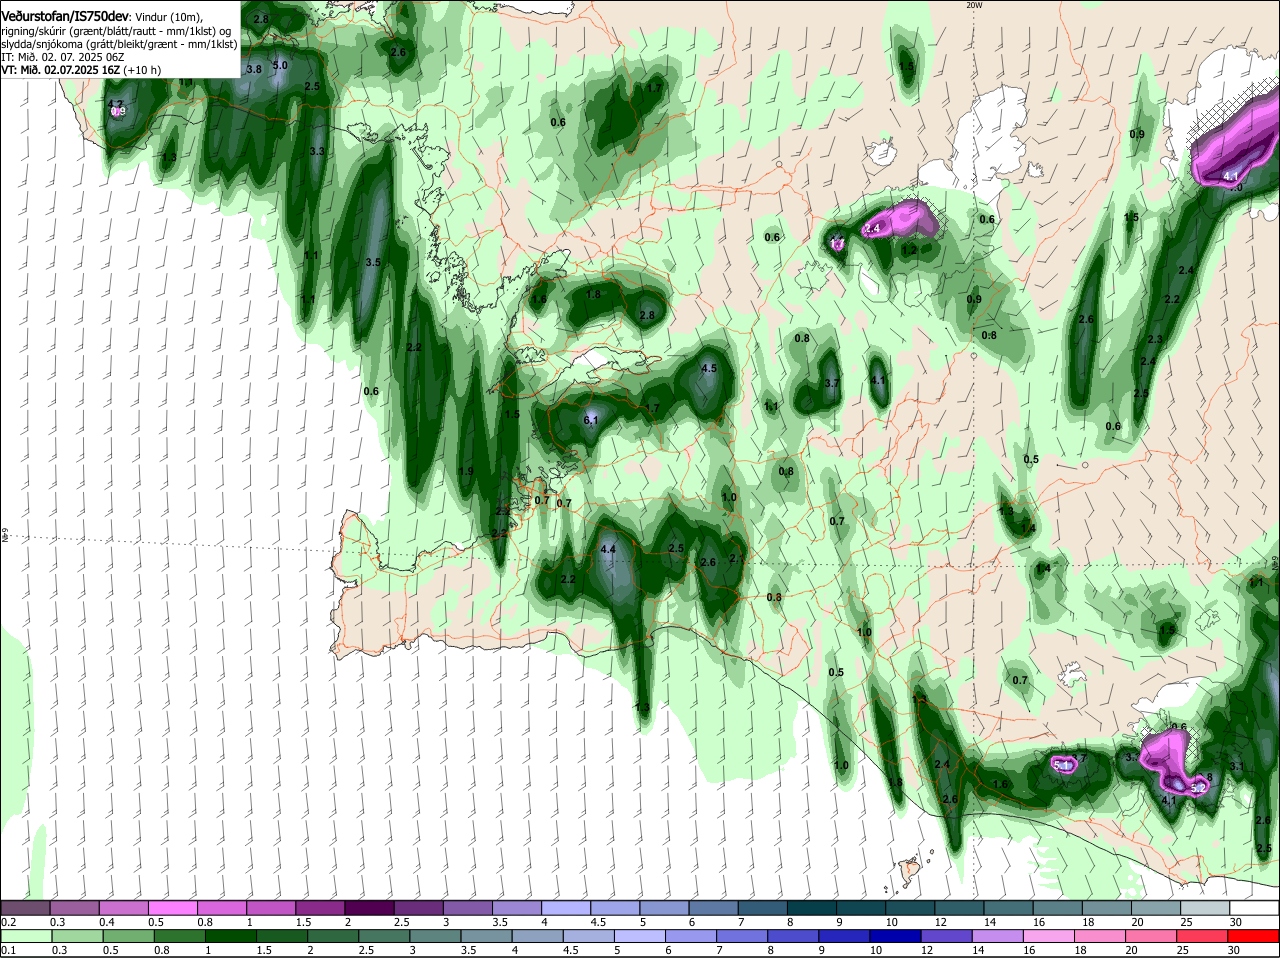Click the 2.3 precipitation value on the map

point(1155,339)
